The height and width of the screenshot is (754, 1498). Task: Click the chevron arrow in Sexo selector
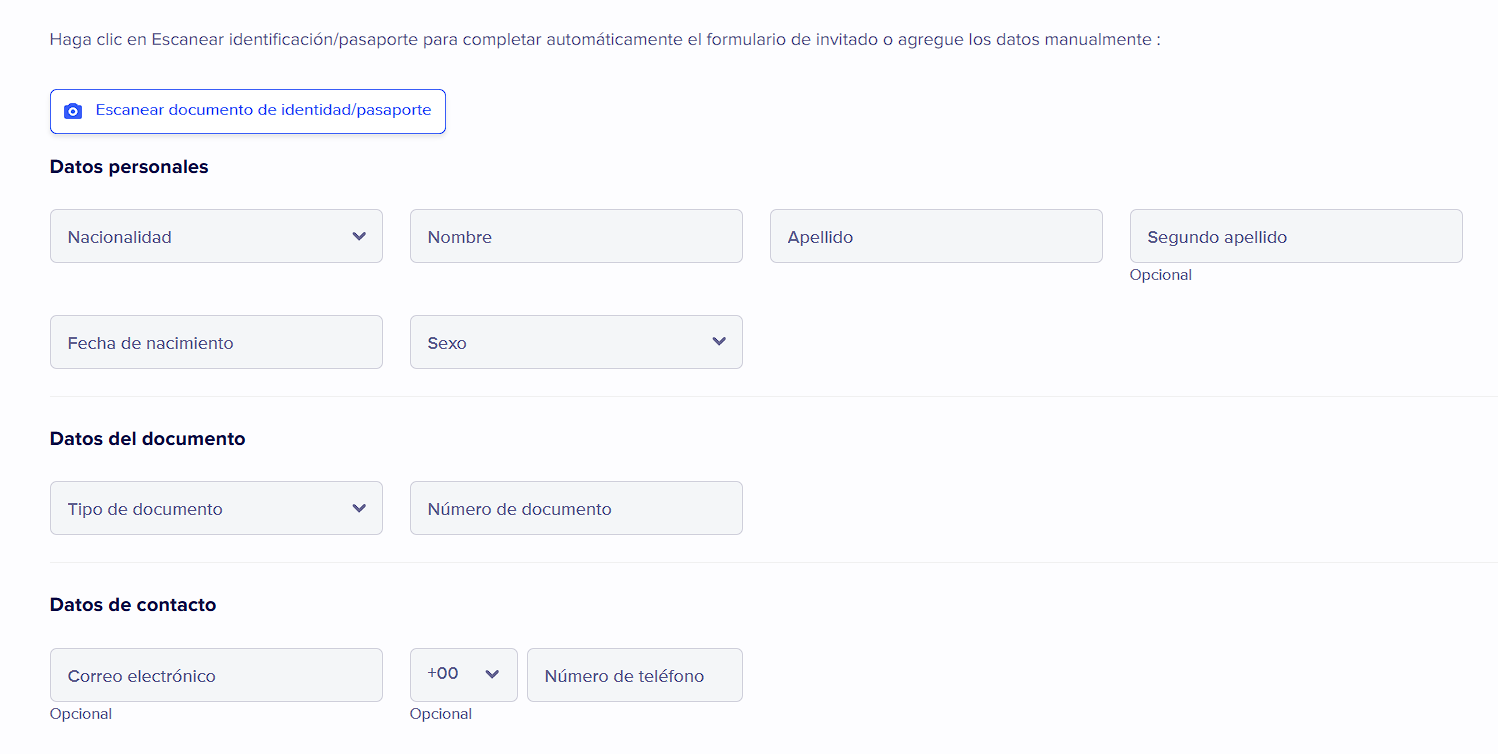tap(719, 342)
